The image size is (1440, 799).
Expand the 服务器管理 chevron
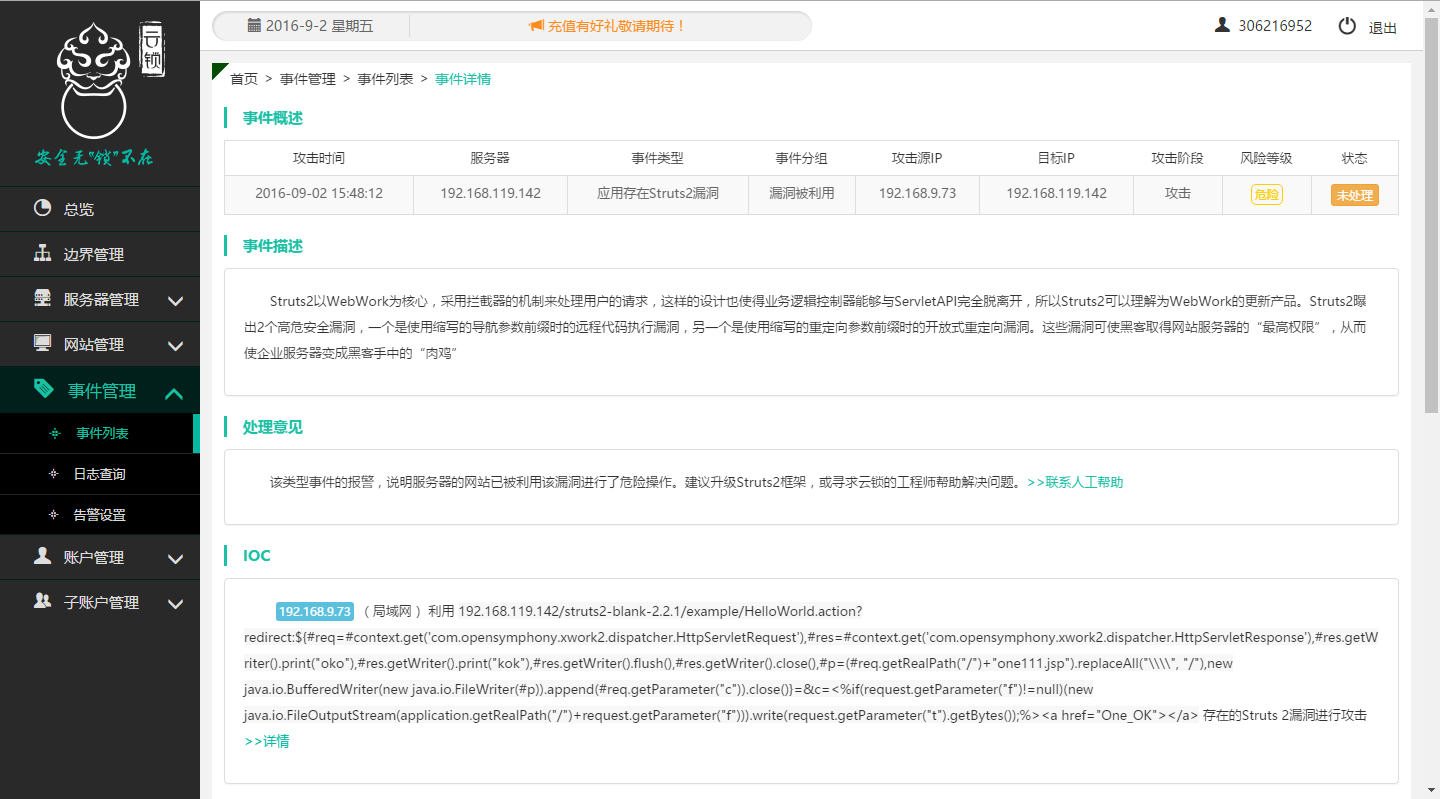176,300
